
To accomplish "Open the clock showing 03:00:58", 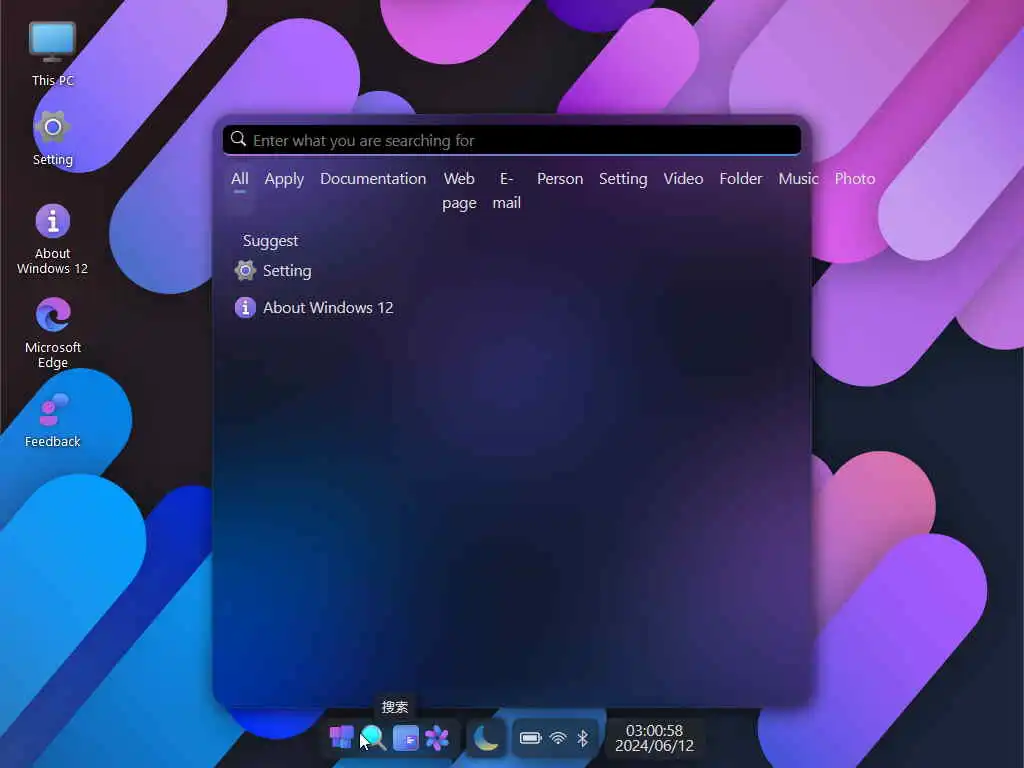I will (x=654, y=738).
